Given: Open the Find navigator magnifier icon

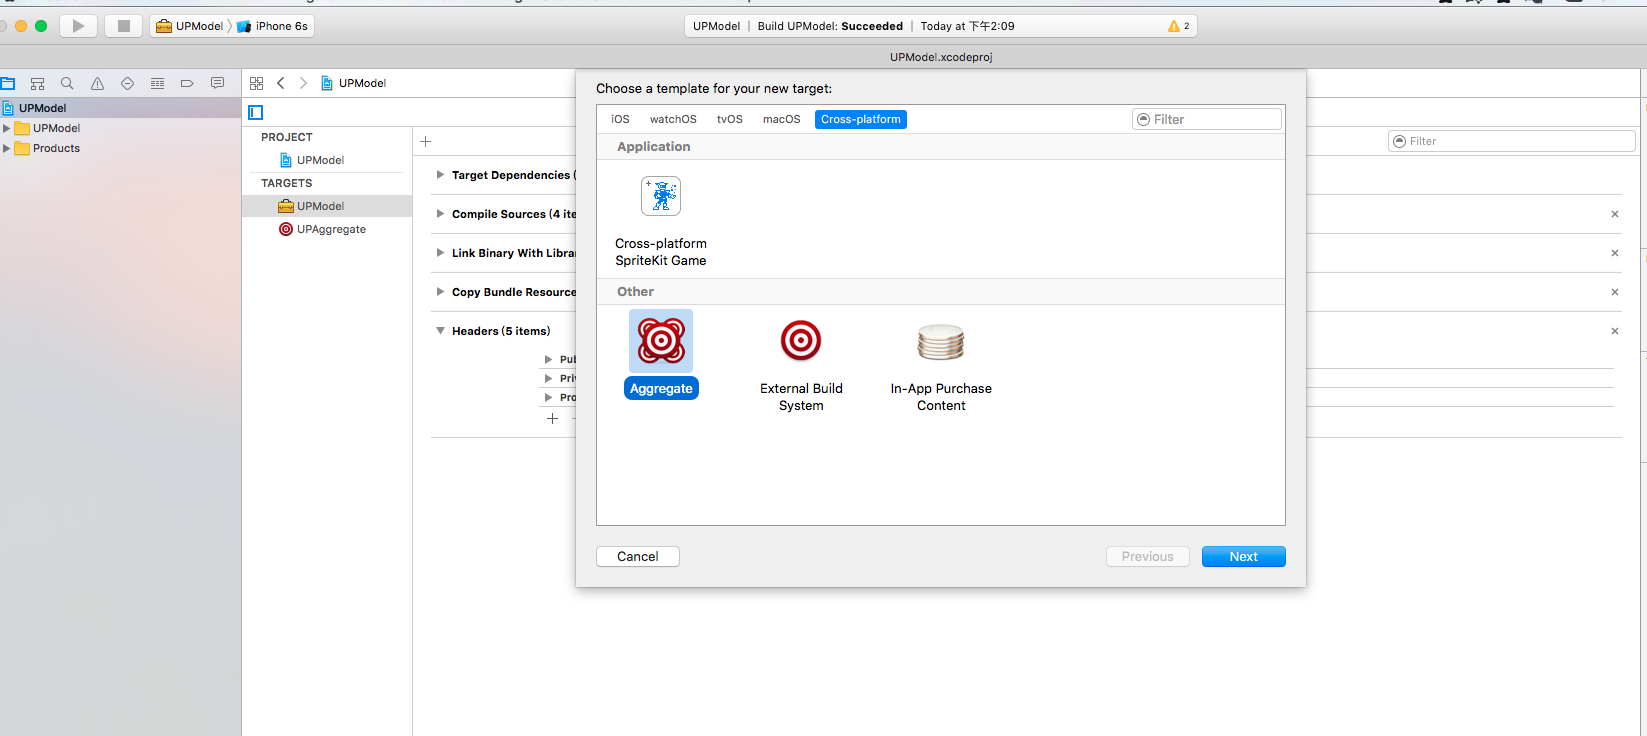Looking at the screenshot, I should 67,84.
